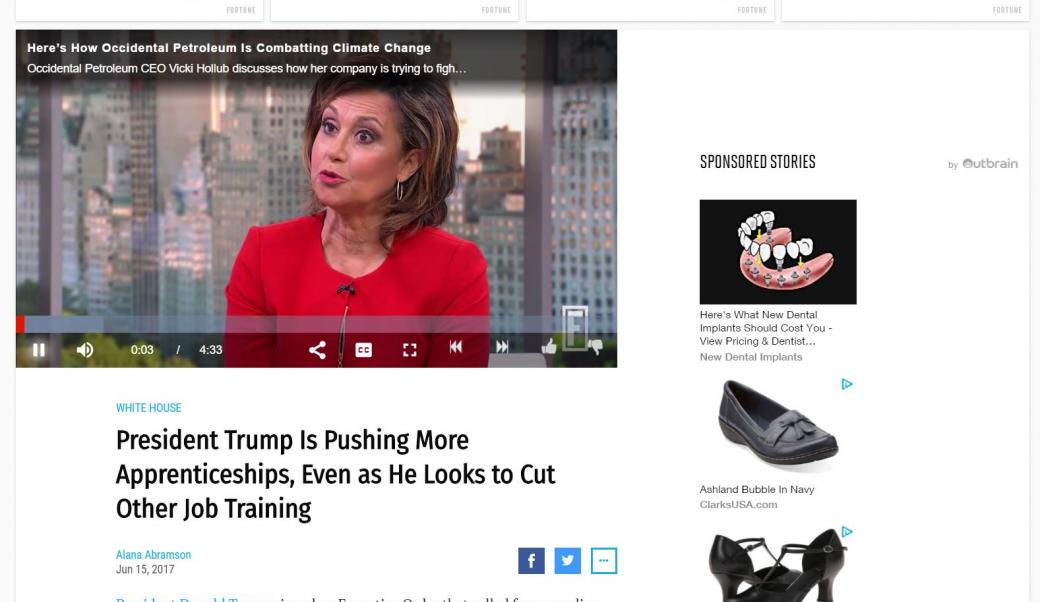
Task: Skip to the next video in the player
Action: [502, 347]
